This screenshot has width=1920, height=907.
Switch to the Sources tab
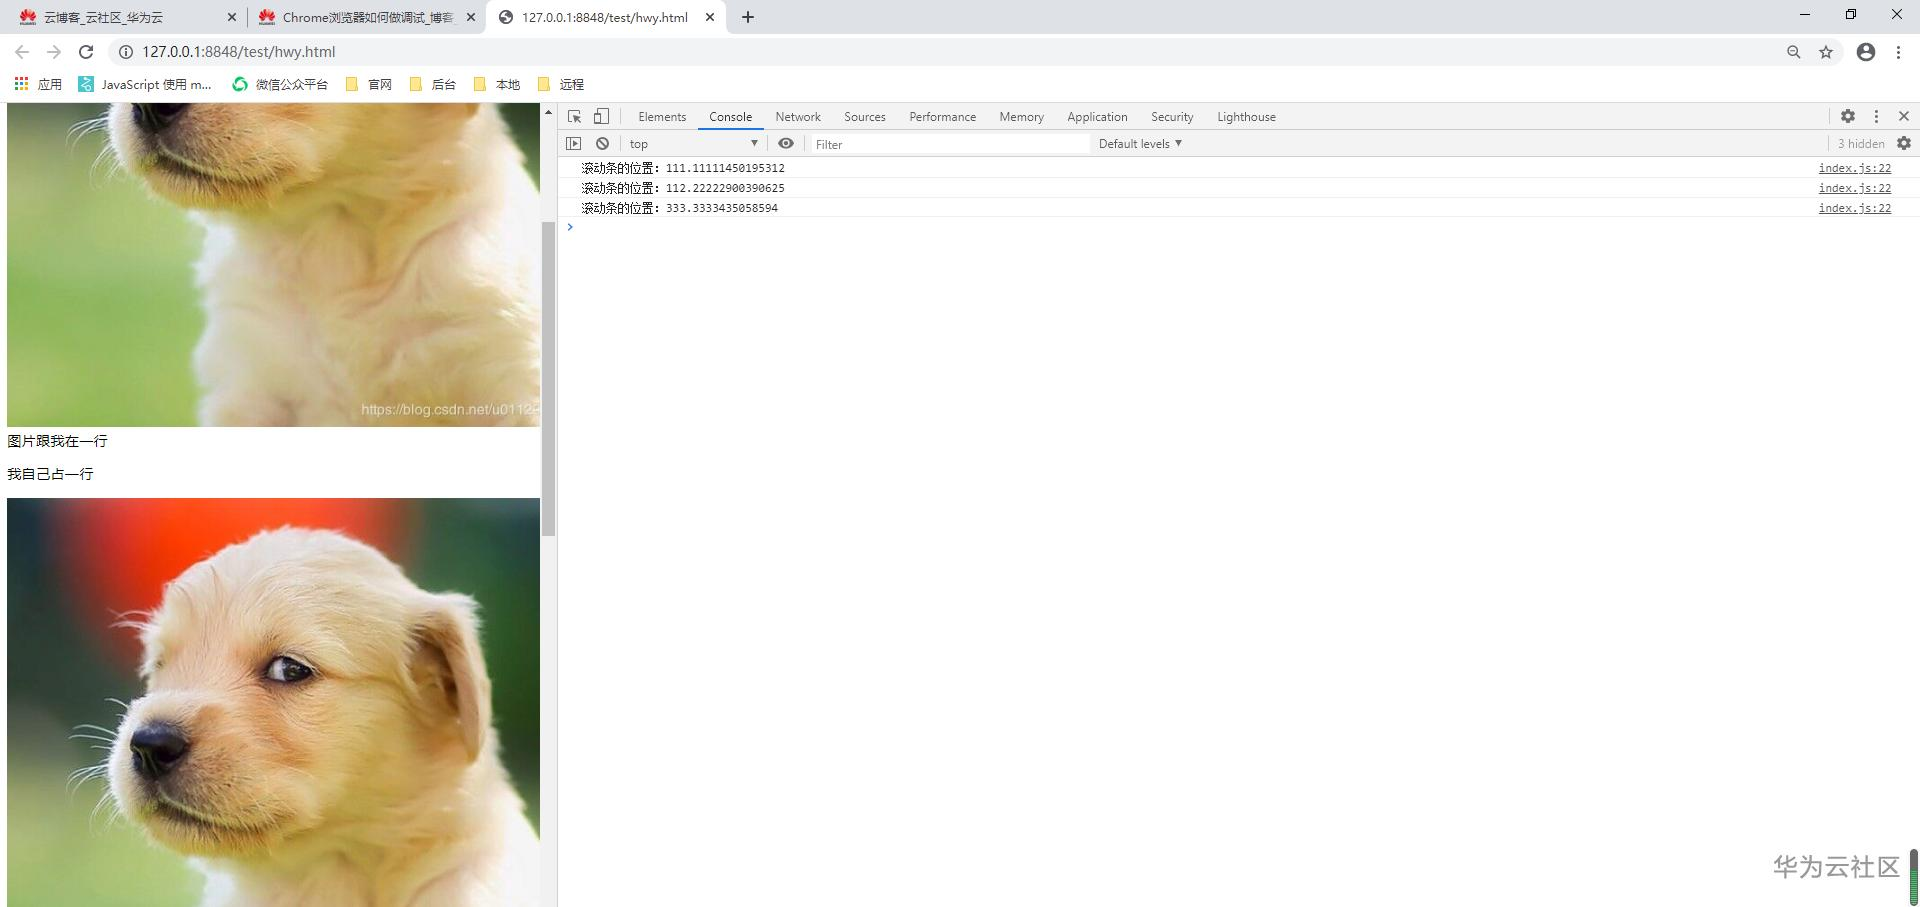click(865, 117)
